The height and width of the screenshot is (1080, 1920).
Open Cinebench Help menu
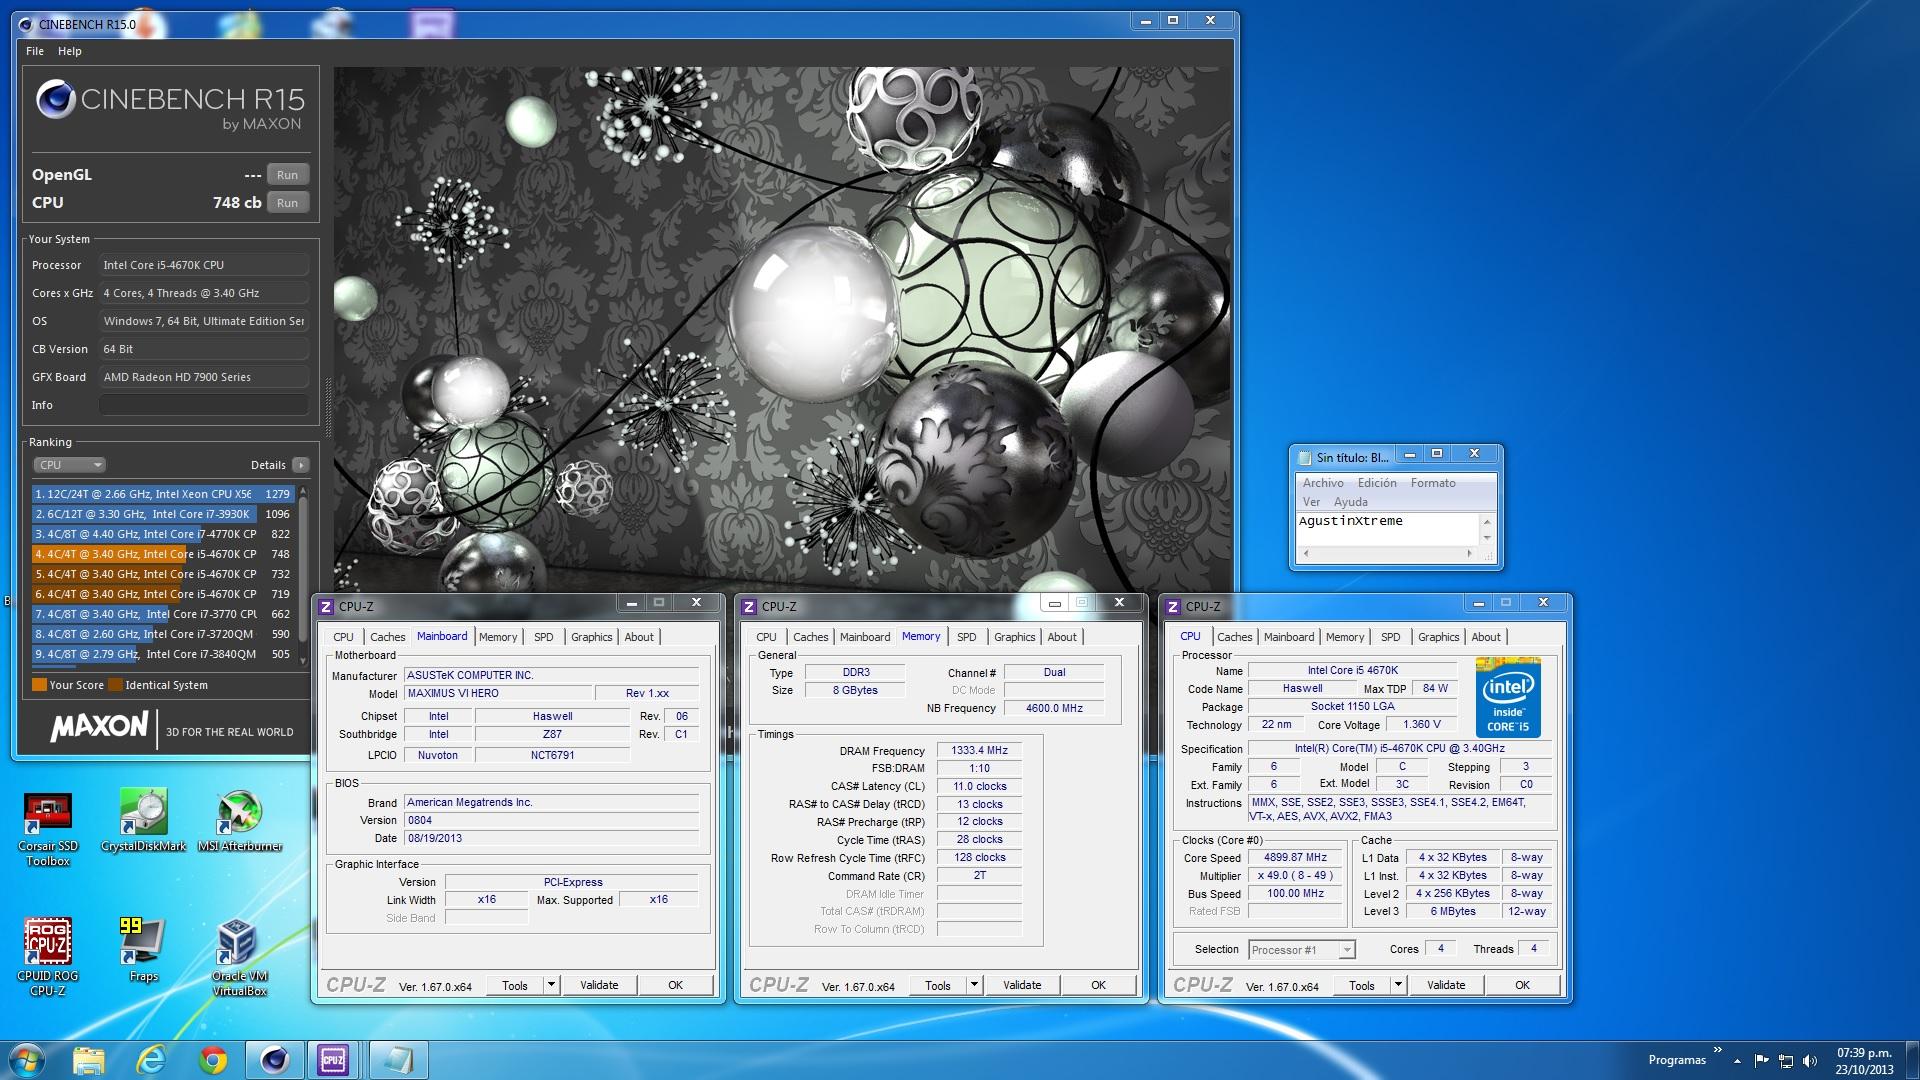pos(70,51)
